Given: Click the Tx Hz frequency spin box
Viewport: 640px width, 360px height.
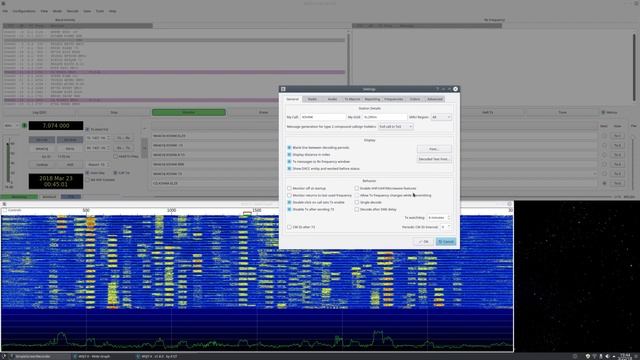Looking at the screenshot, I should tap(97, 138).
